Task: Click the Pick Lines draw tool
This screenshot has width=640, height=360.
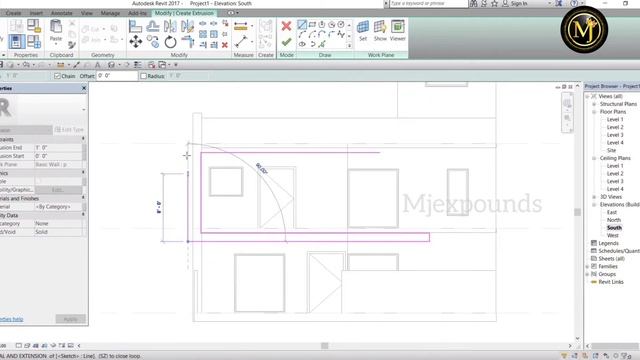Action: [x=322, y=44]
